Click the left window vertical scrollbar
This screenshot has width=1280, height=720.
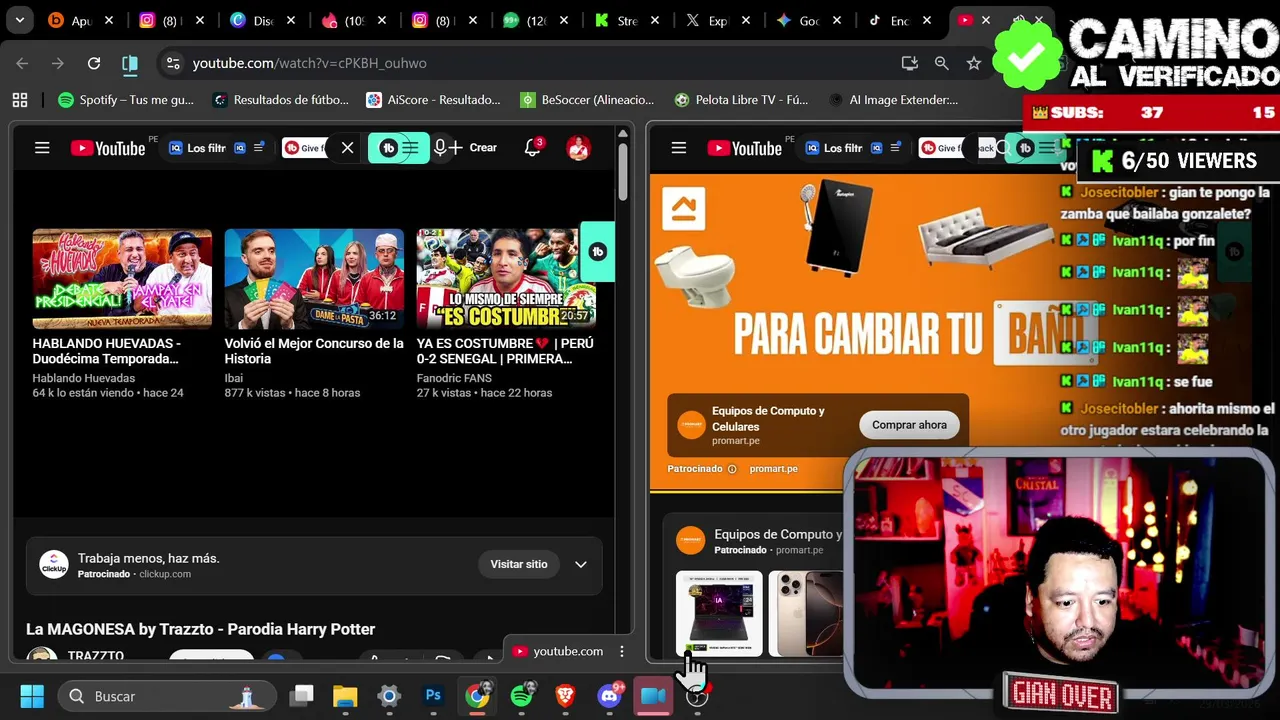[623, 170]
